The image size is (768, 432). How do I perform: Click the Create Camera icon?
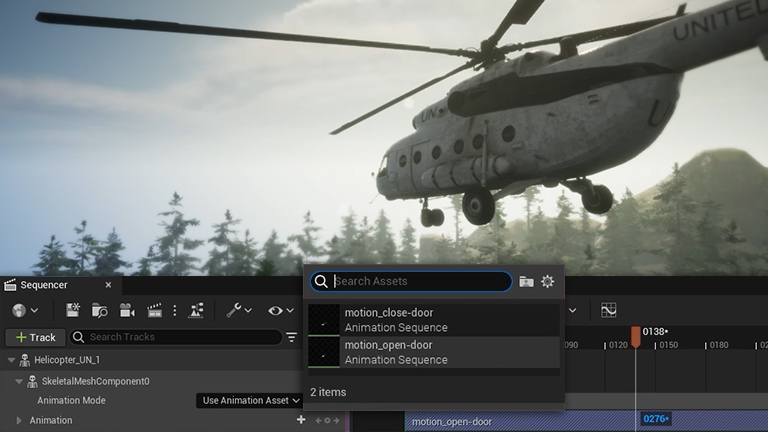tap(127, 311)
